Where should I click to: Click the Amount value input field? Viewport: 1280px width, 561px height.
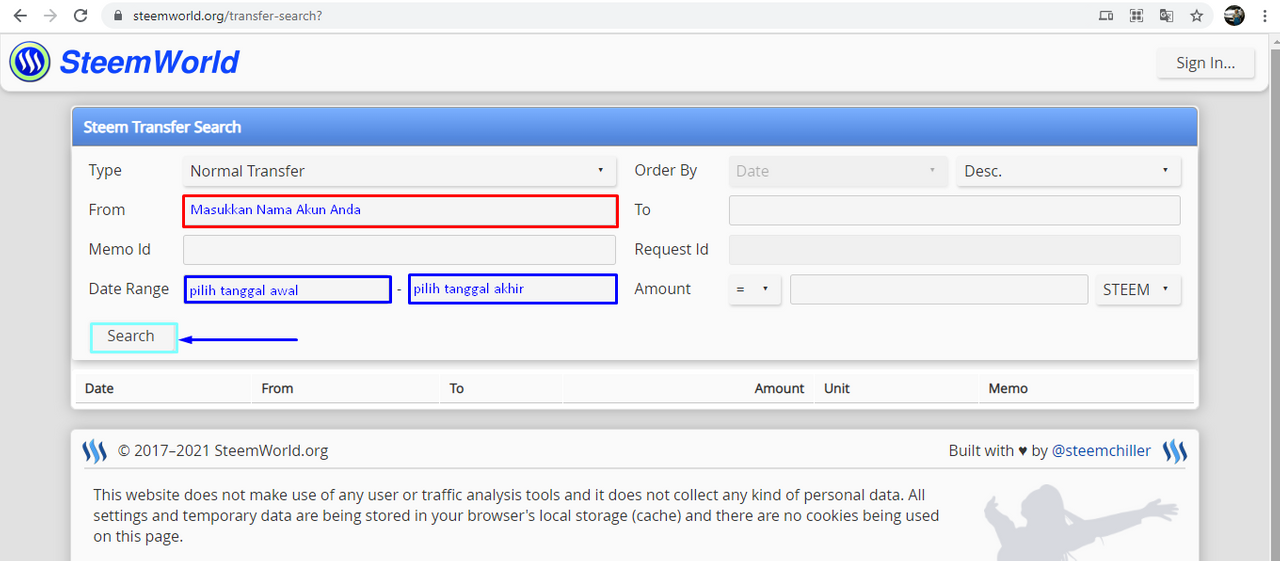[x=939, y=289]
